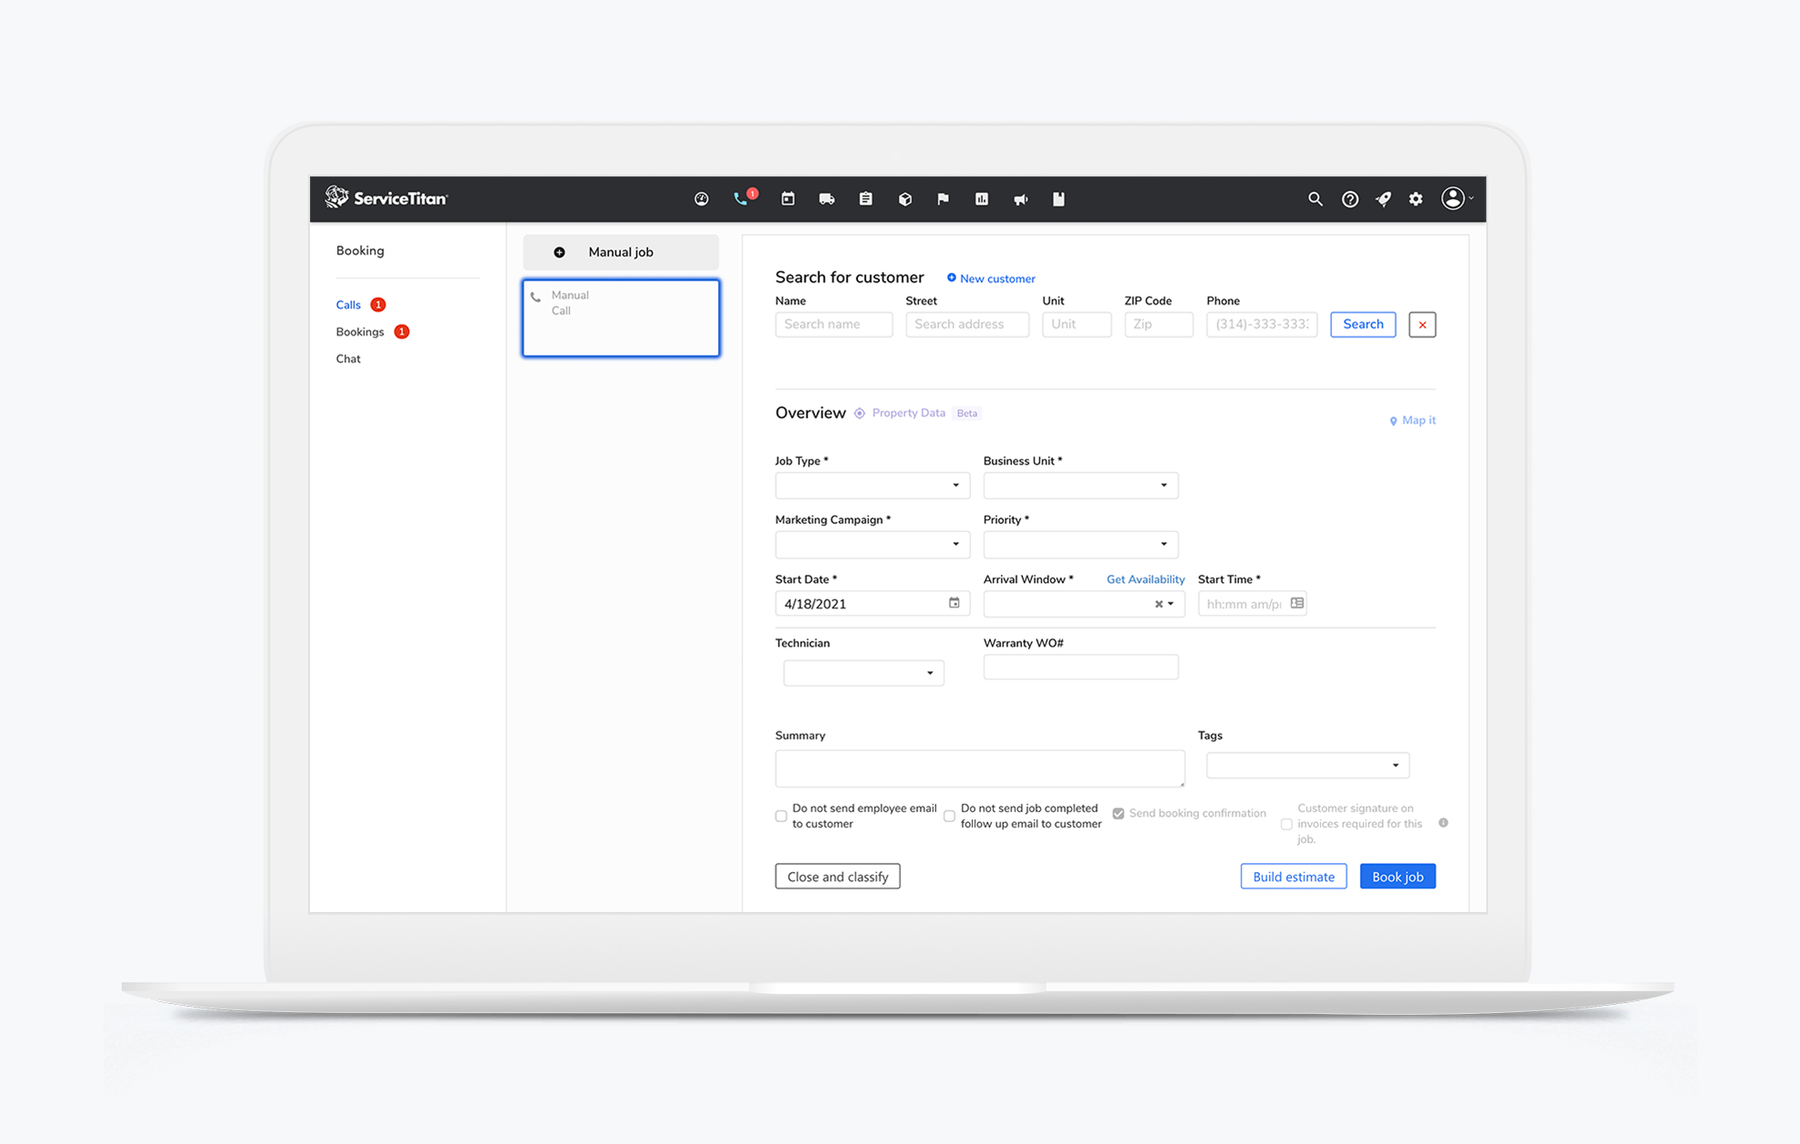Select the Dispatch truck icon
1800x1144 pixels.
(827, 199)
